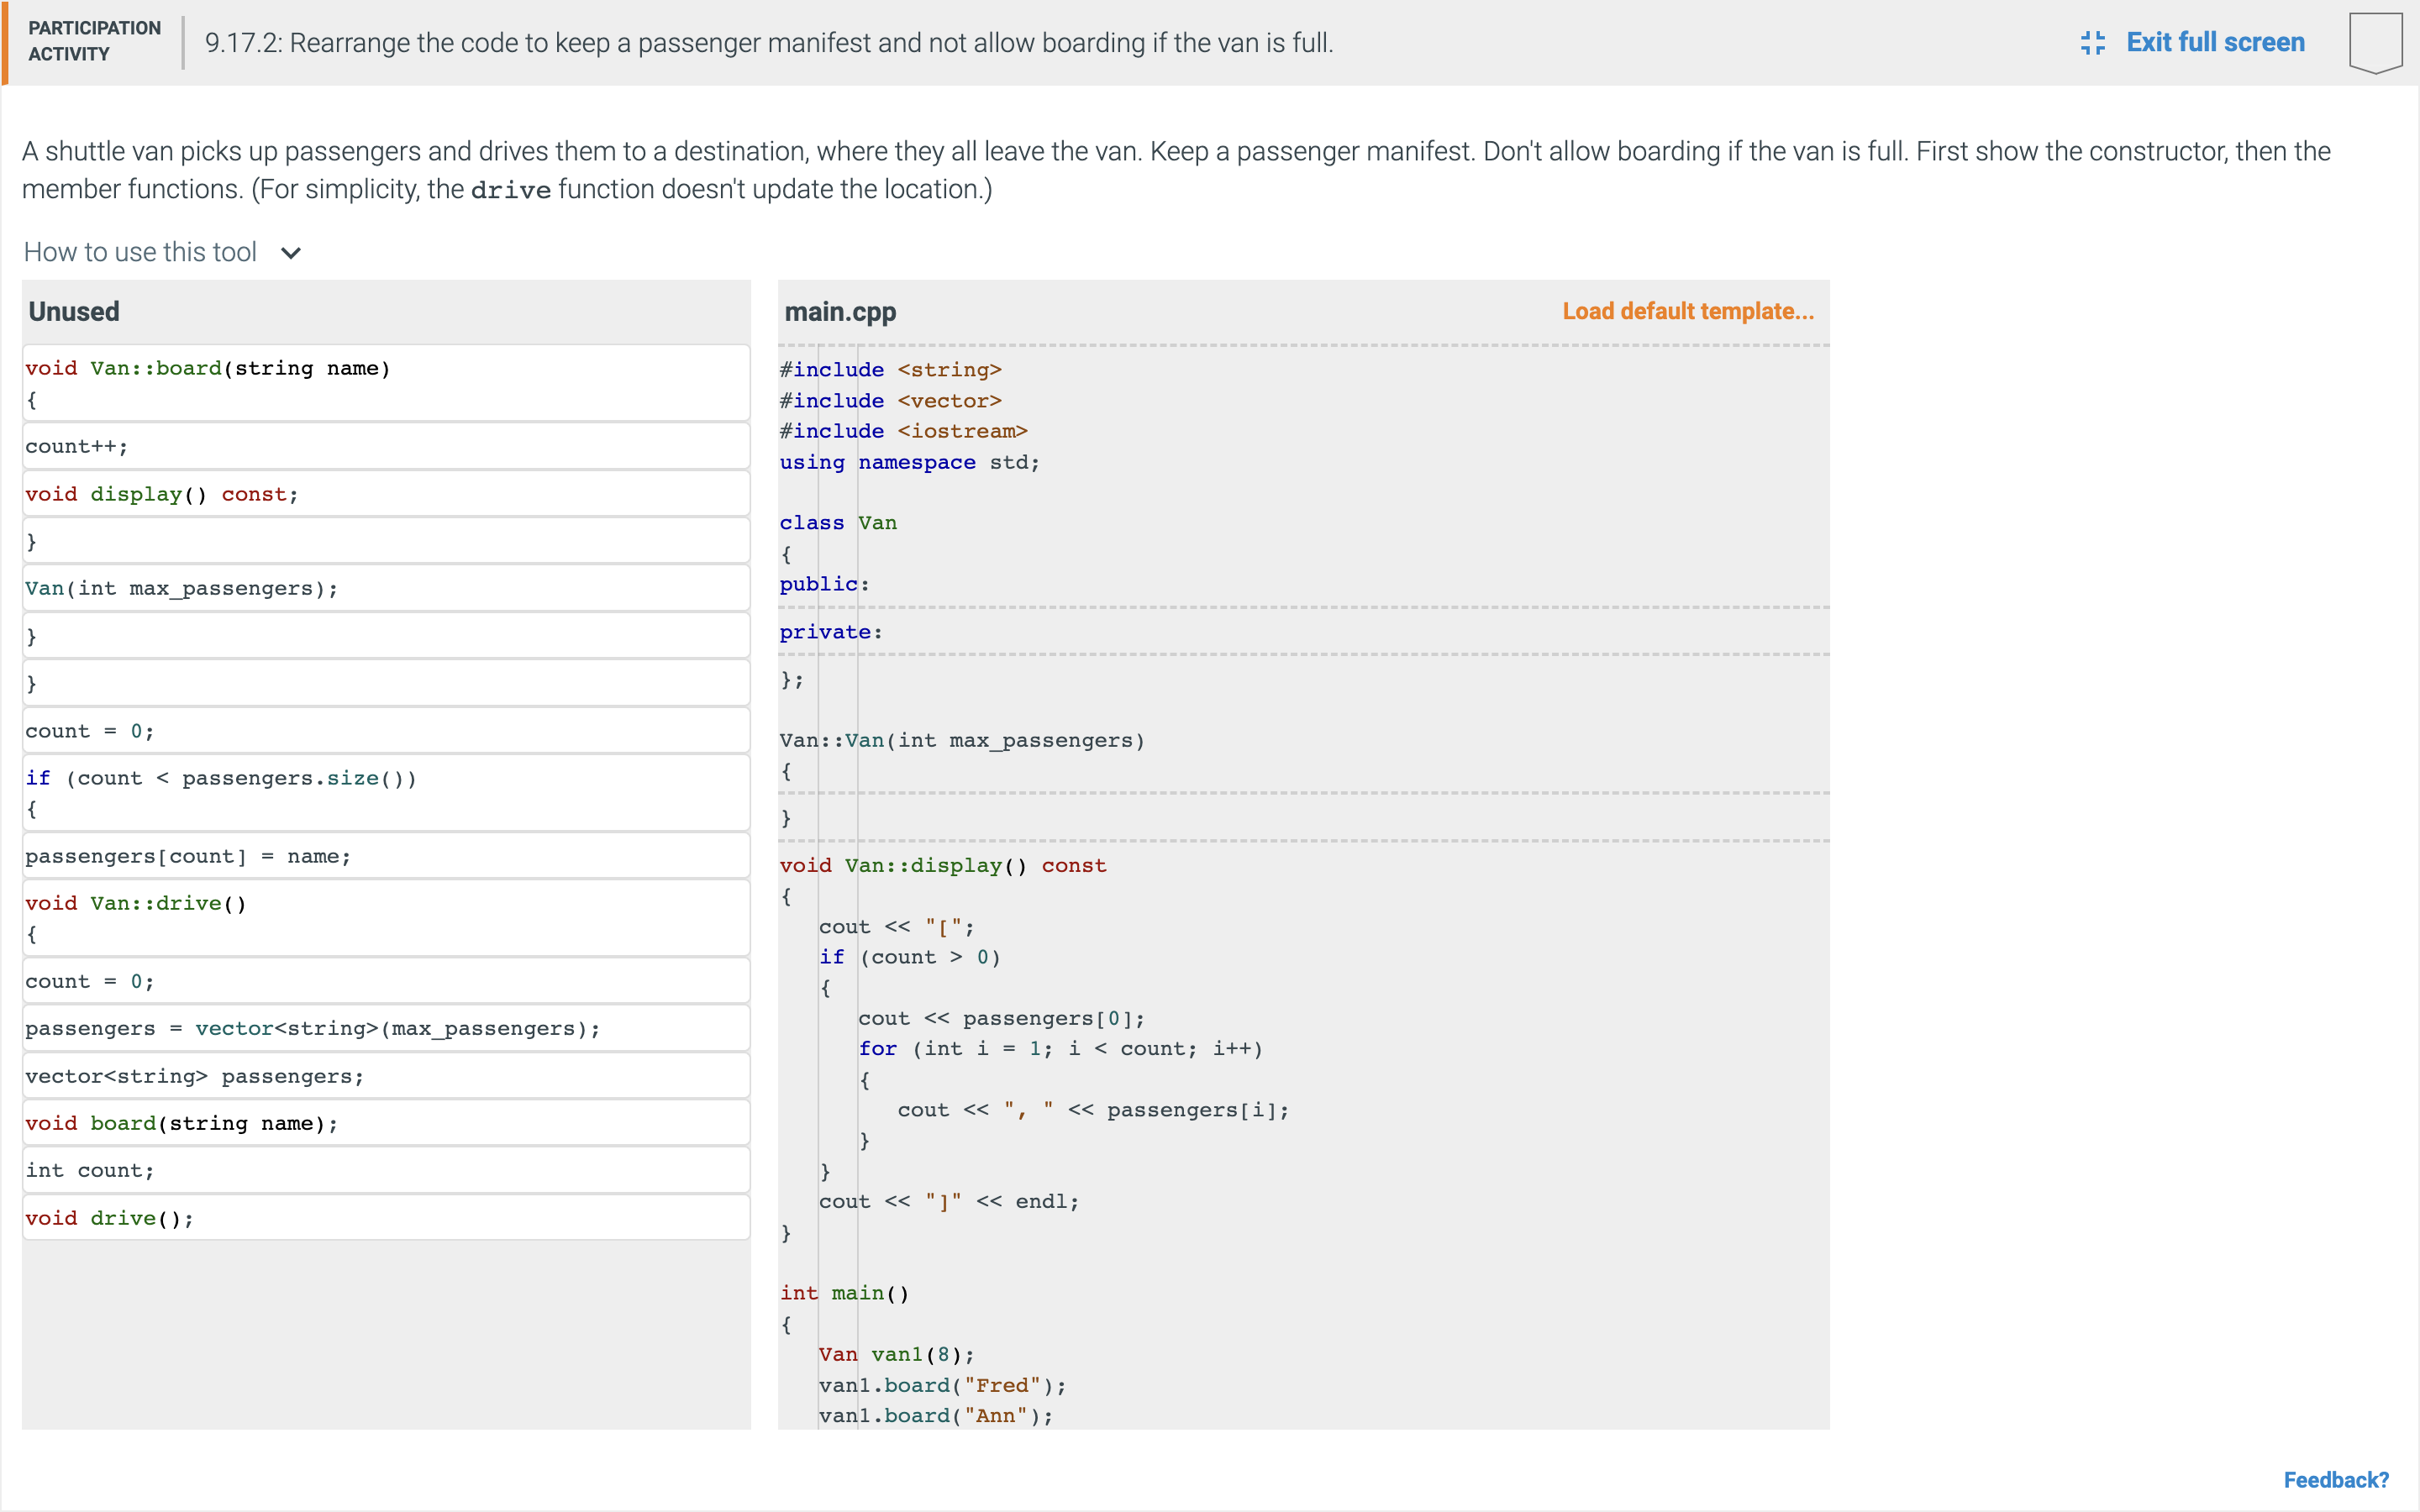Select the "count++;" code block
Viewport: 2420px width, 1512px height.
[x=385, y=445]
